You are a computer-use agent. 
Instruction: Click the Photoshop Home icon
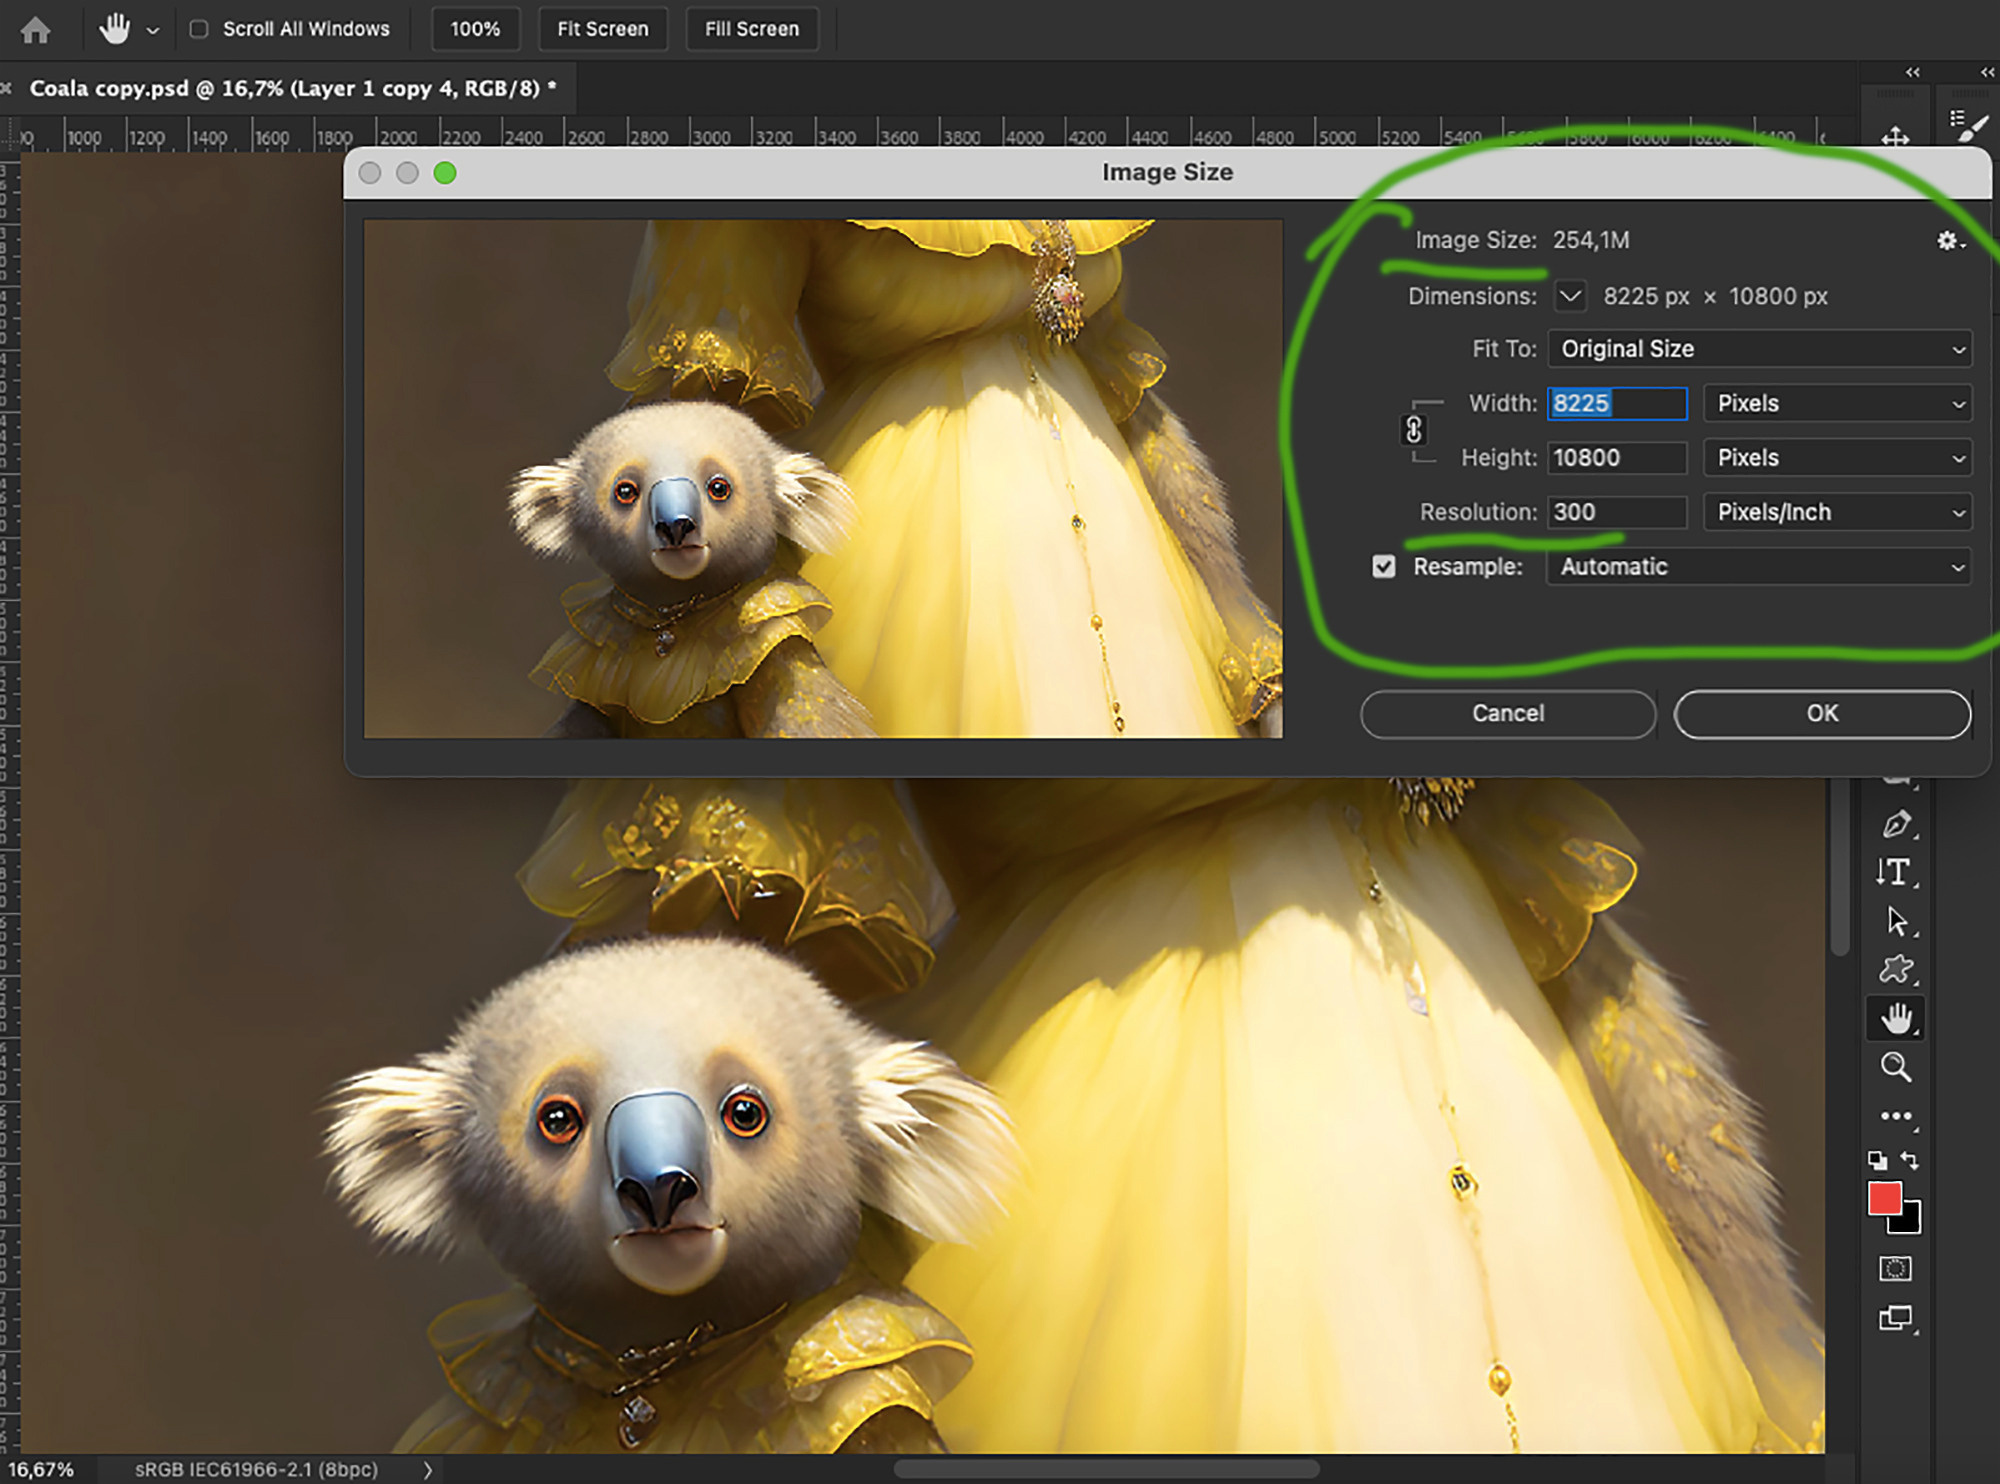pyautogui.click(x=36, y=28)
